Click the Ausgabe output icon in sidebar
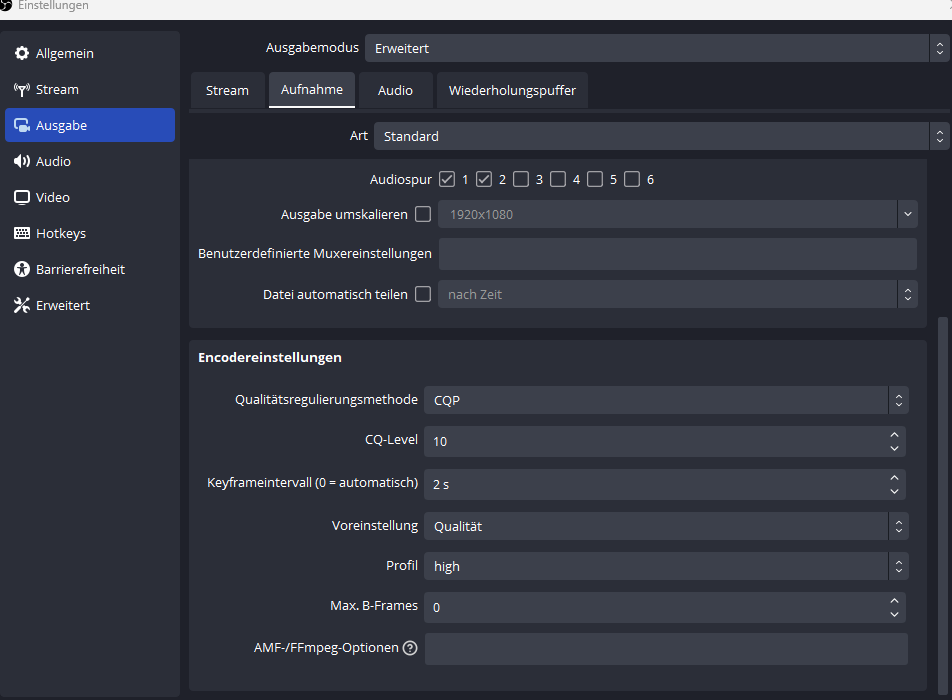The height and width of the screenshot is (700, 952). [x=22, y=126]
